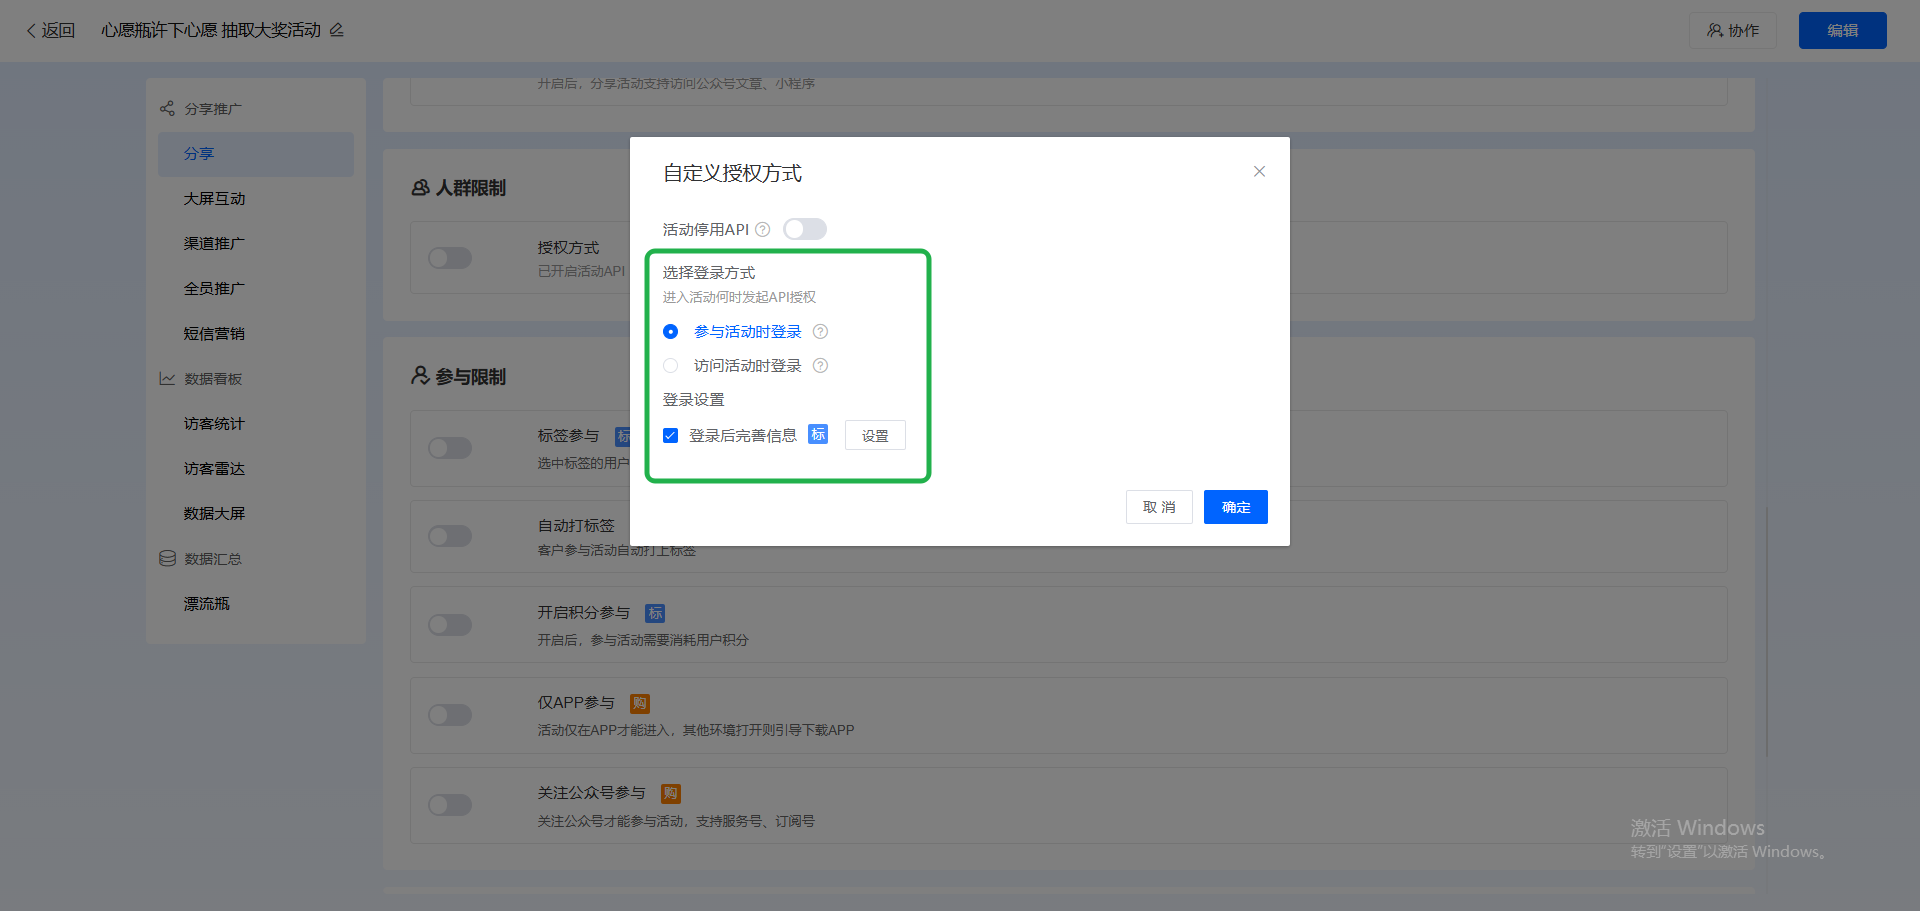
Task: Toggle 开启积分参与 switch
Action: (450, 625)
